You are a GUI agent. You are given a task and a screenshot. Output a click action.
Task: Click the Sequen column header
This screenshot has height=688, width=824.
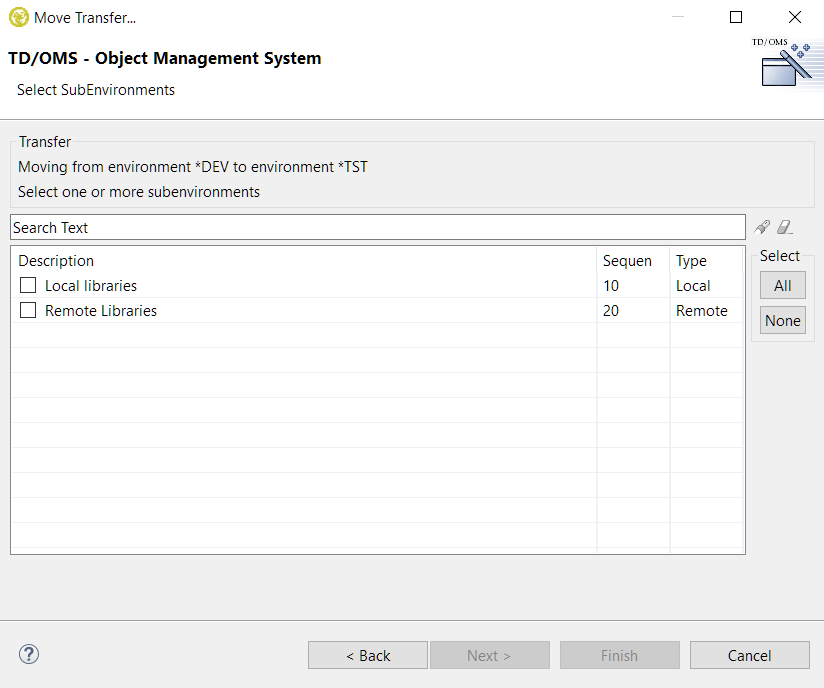(632, 261)
